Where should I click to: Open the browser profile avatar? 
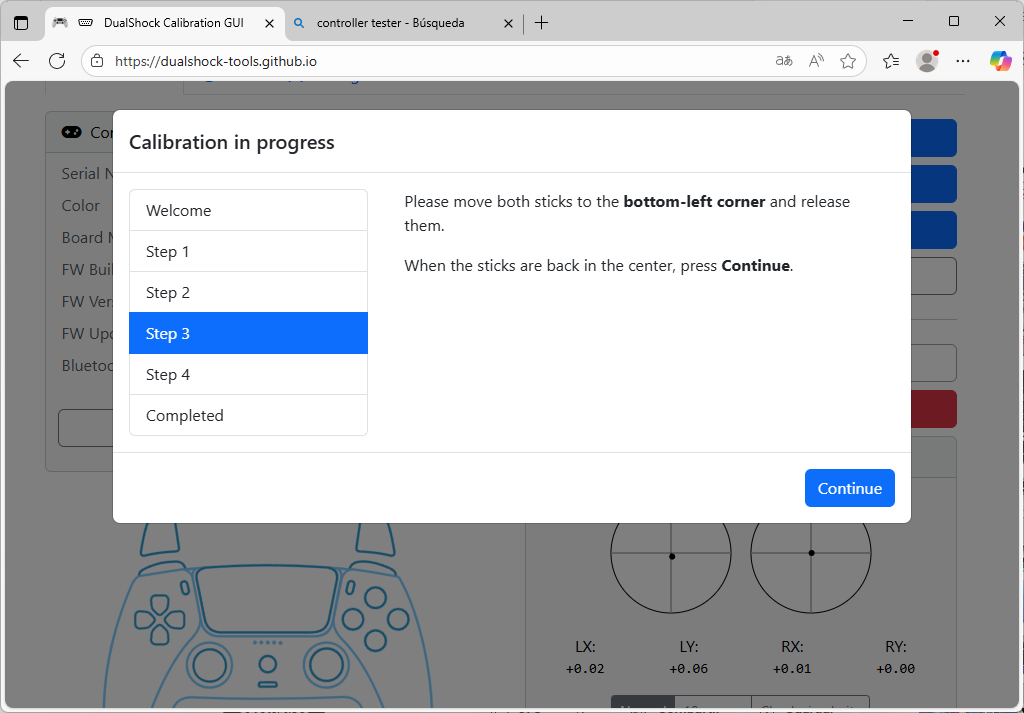[x=927, y=61]
